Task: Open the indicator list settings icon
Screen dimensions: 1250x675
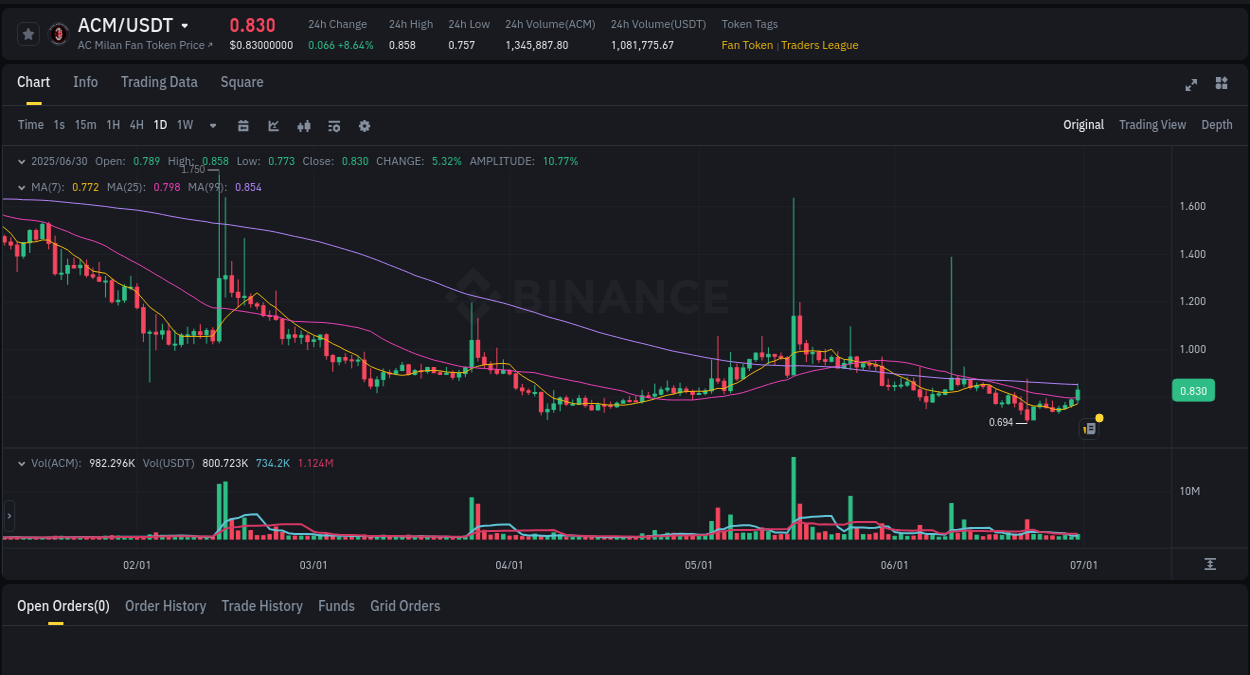Action: point(333,125)
